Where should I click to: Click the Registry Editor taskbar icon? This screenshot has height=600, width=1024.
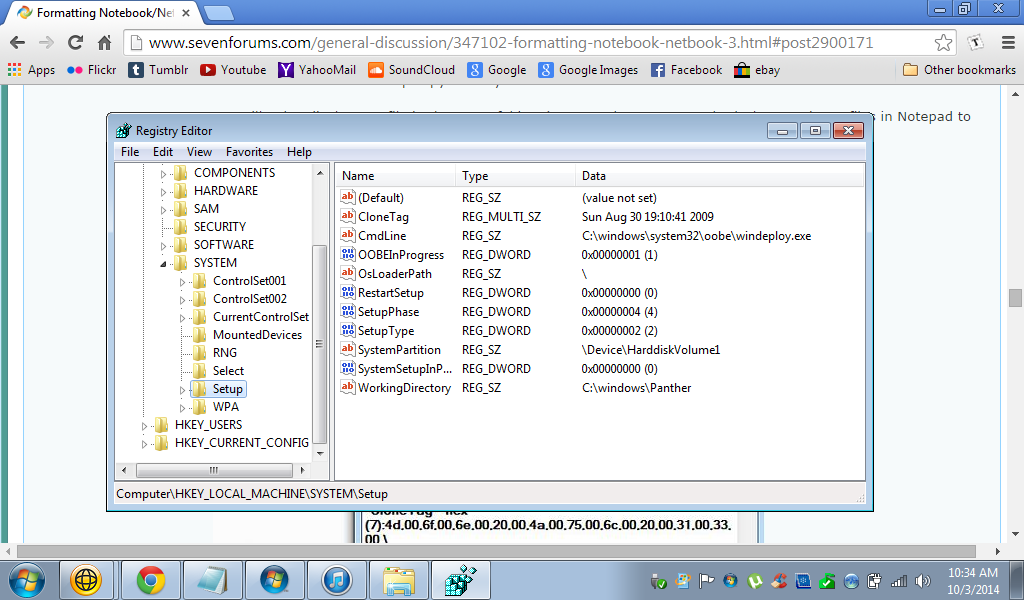(x=461, y=580)
